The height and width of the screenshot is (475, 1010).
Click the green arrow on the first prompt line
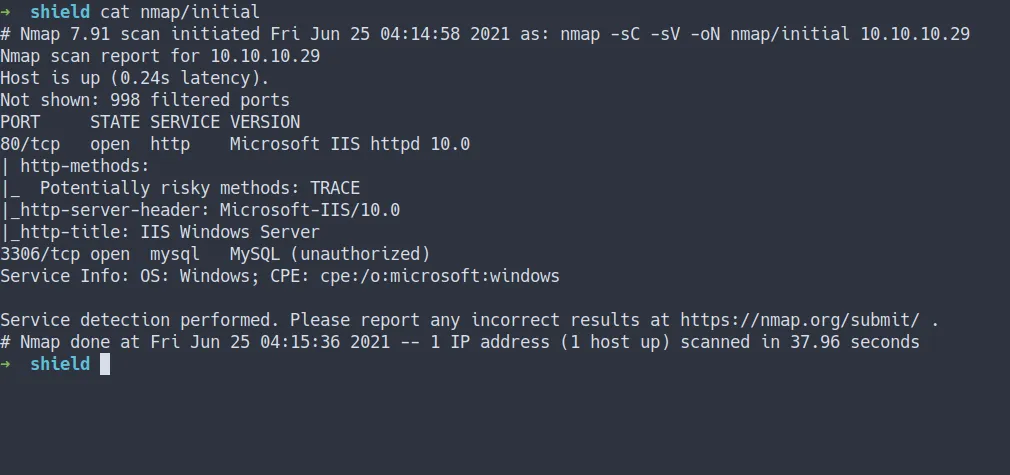click(x=6, y=12)
